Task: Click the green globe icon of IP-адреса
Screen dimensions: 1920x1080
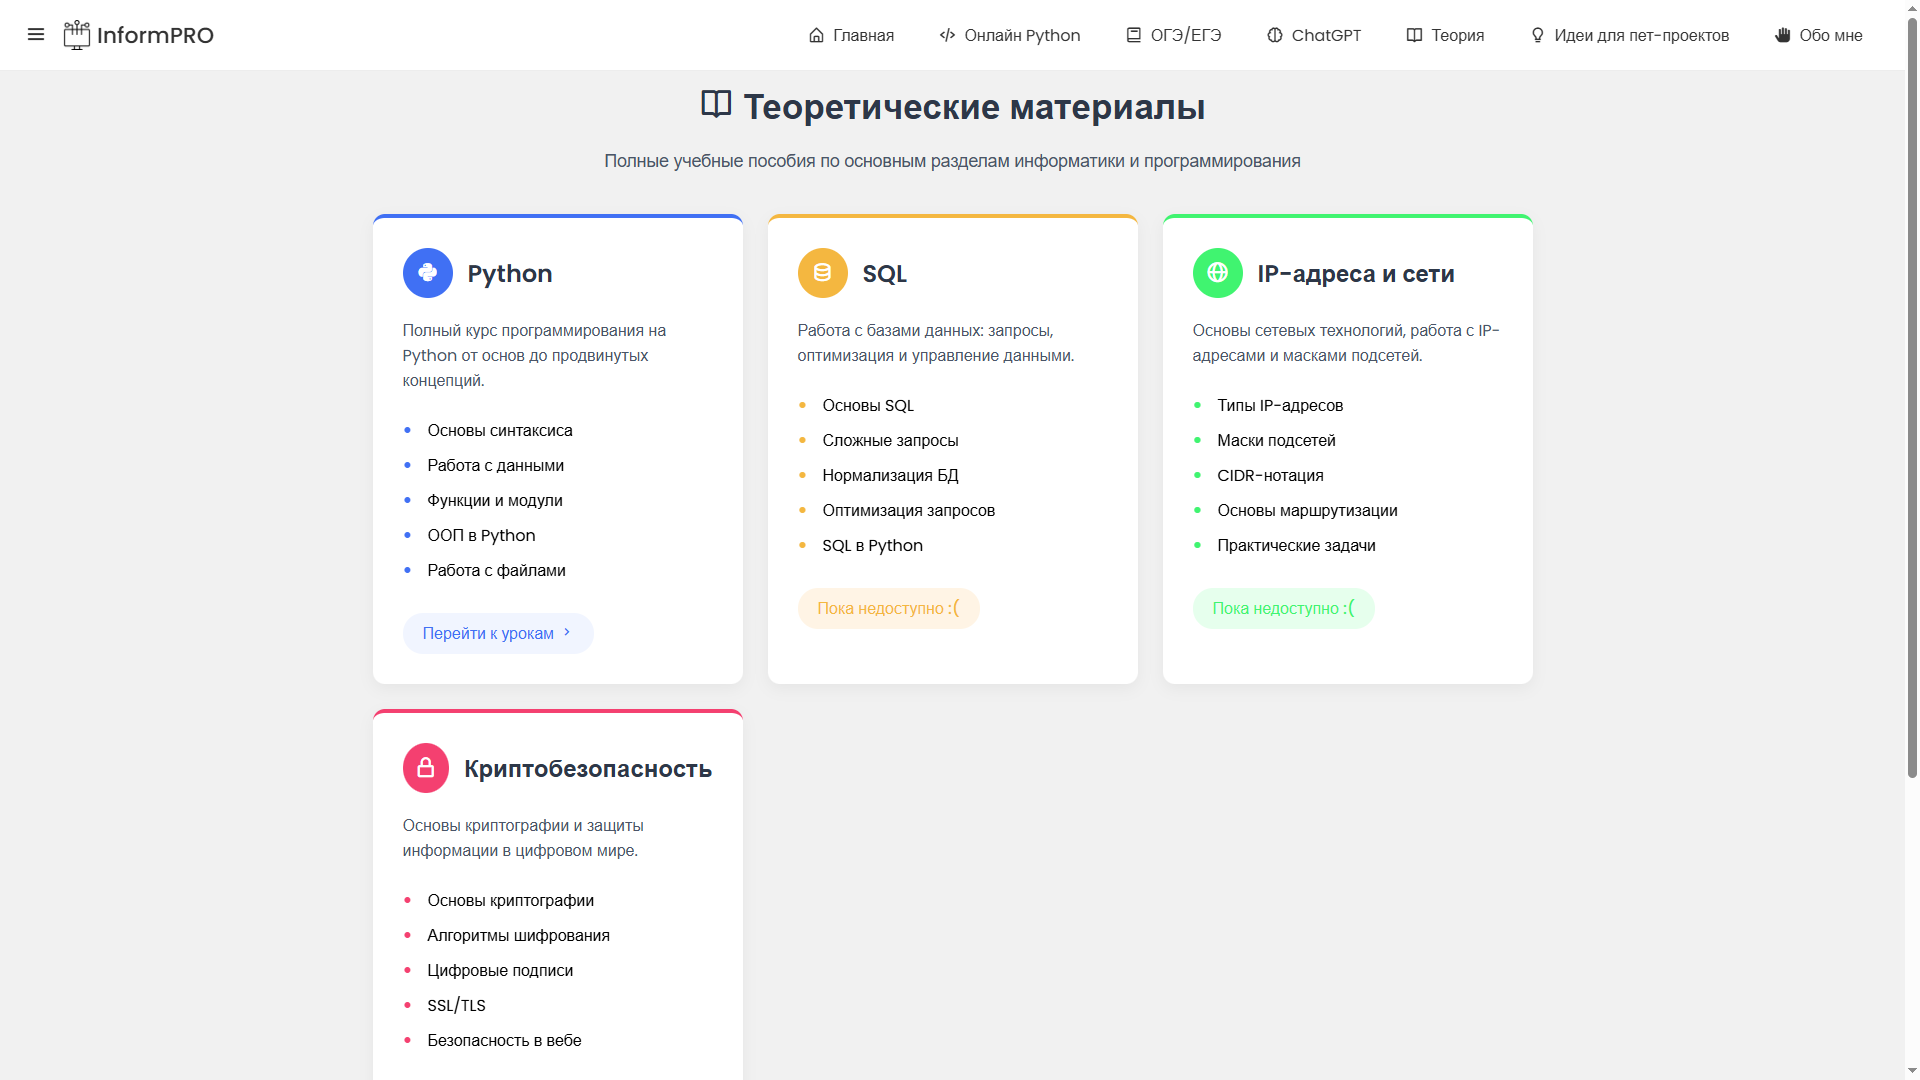Action: point(1218,273)
